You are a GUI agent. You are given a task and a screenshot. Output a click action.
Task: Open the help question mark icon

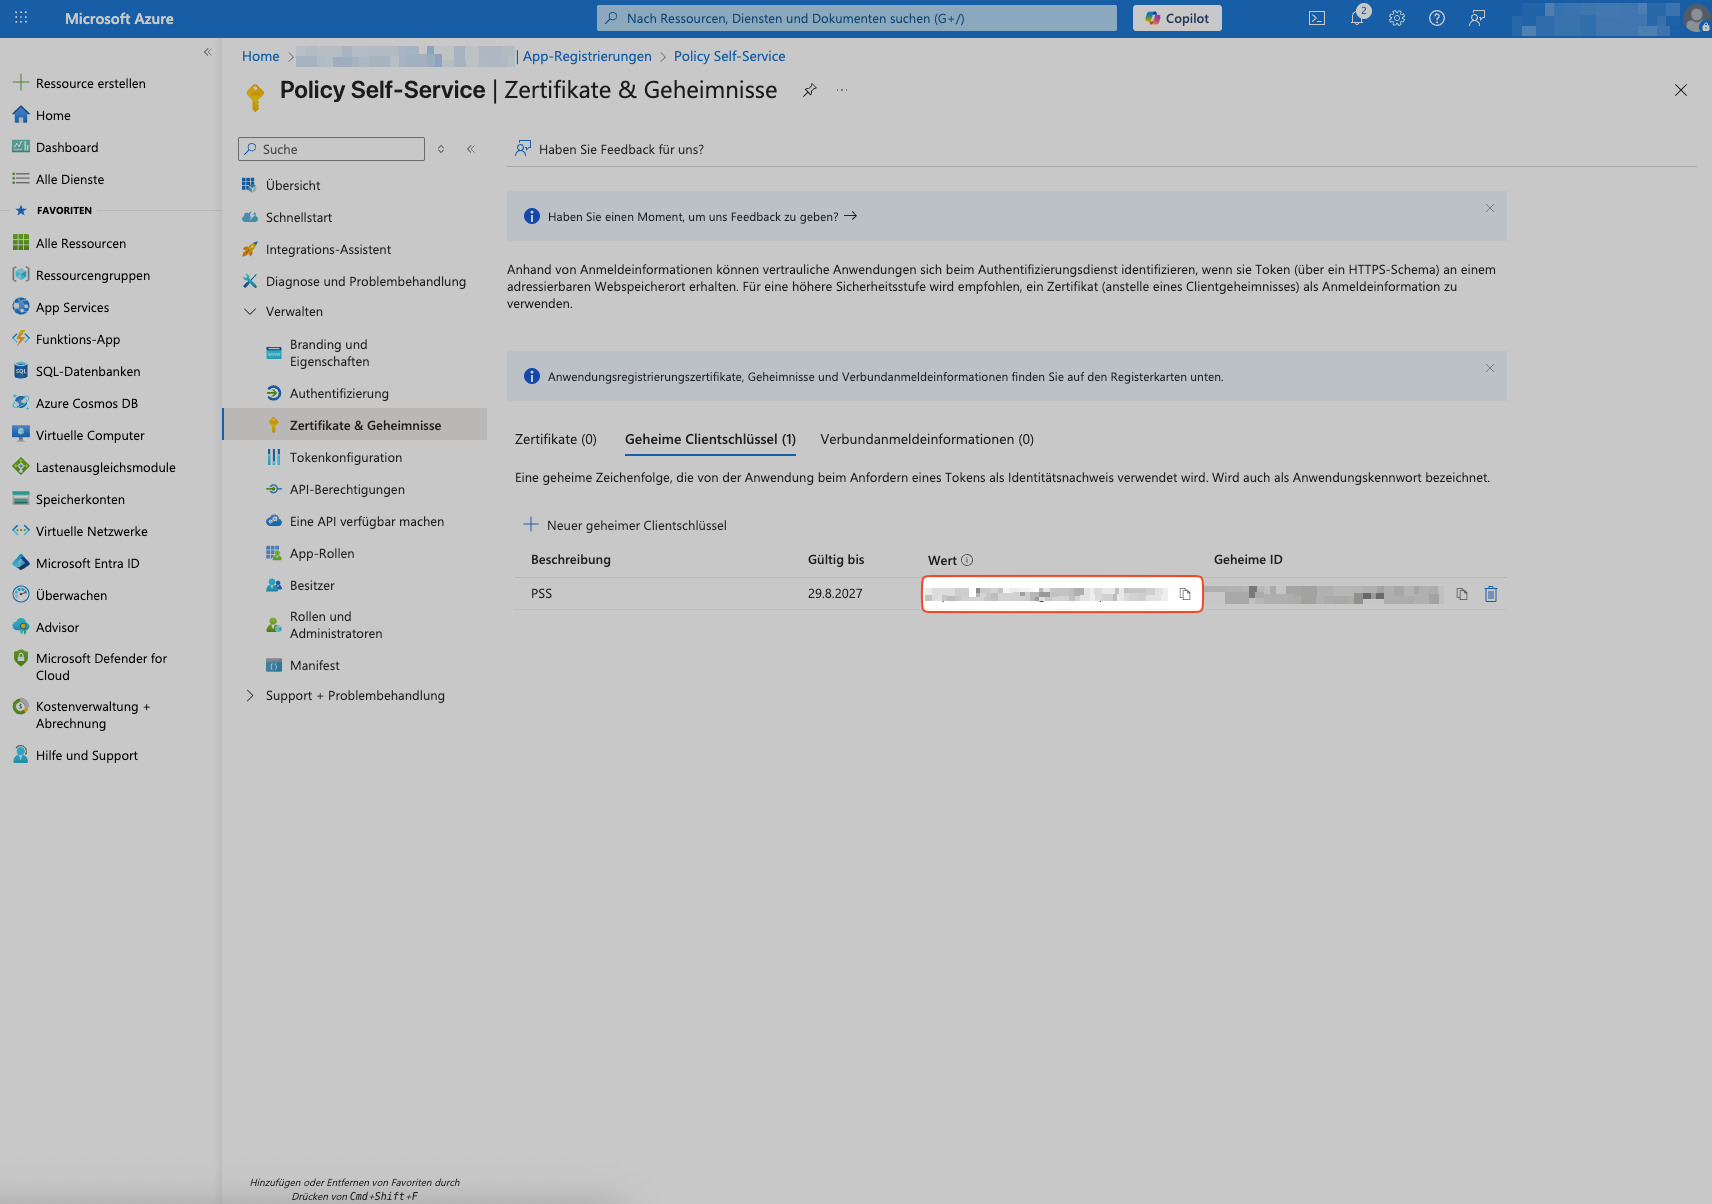(1437, 18)
